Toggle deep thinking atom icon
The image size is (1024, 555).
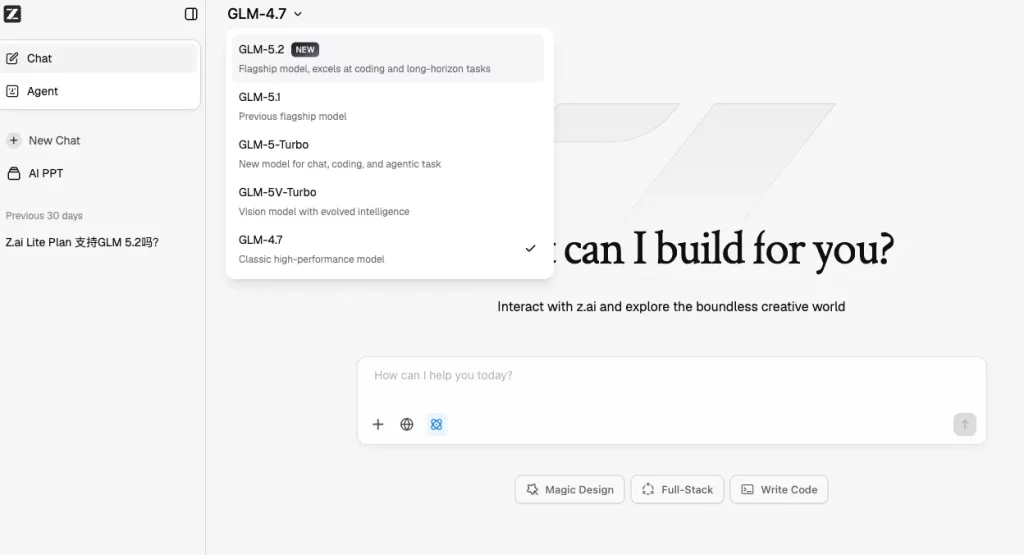[x=436, y=424]
